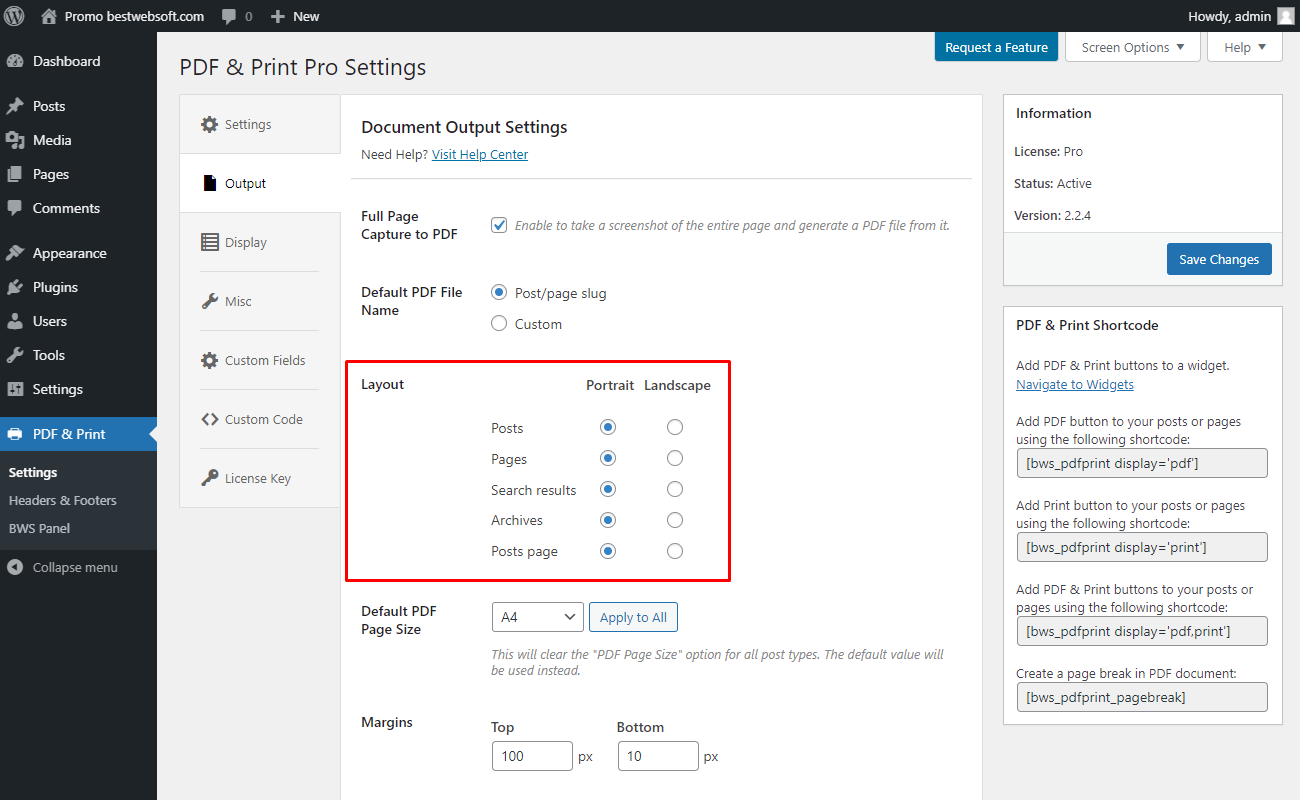
Task: Click the Tools wrench icon in sidebar
Action: click(x=15, y=355)
